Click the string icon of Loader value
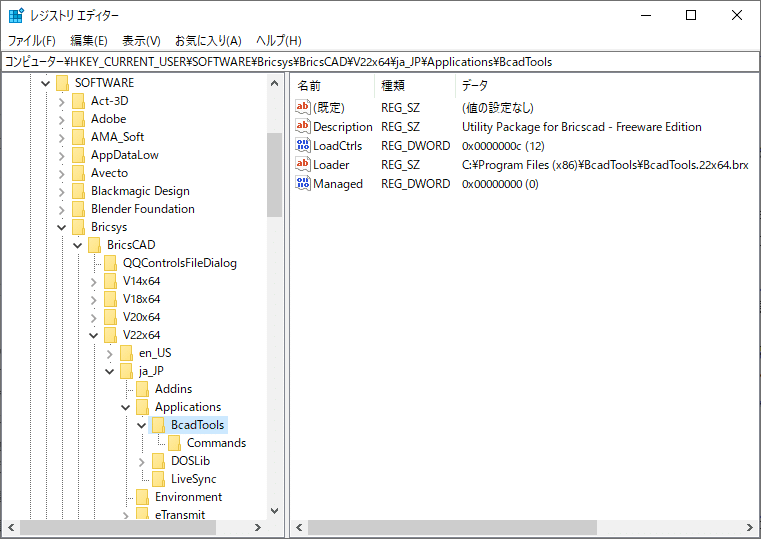 [x=303, y=164]
